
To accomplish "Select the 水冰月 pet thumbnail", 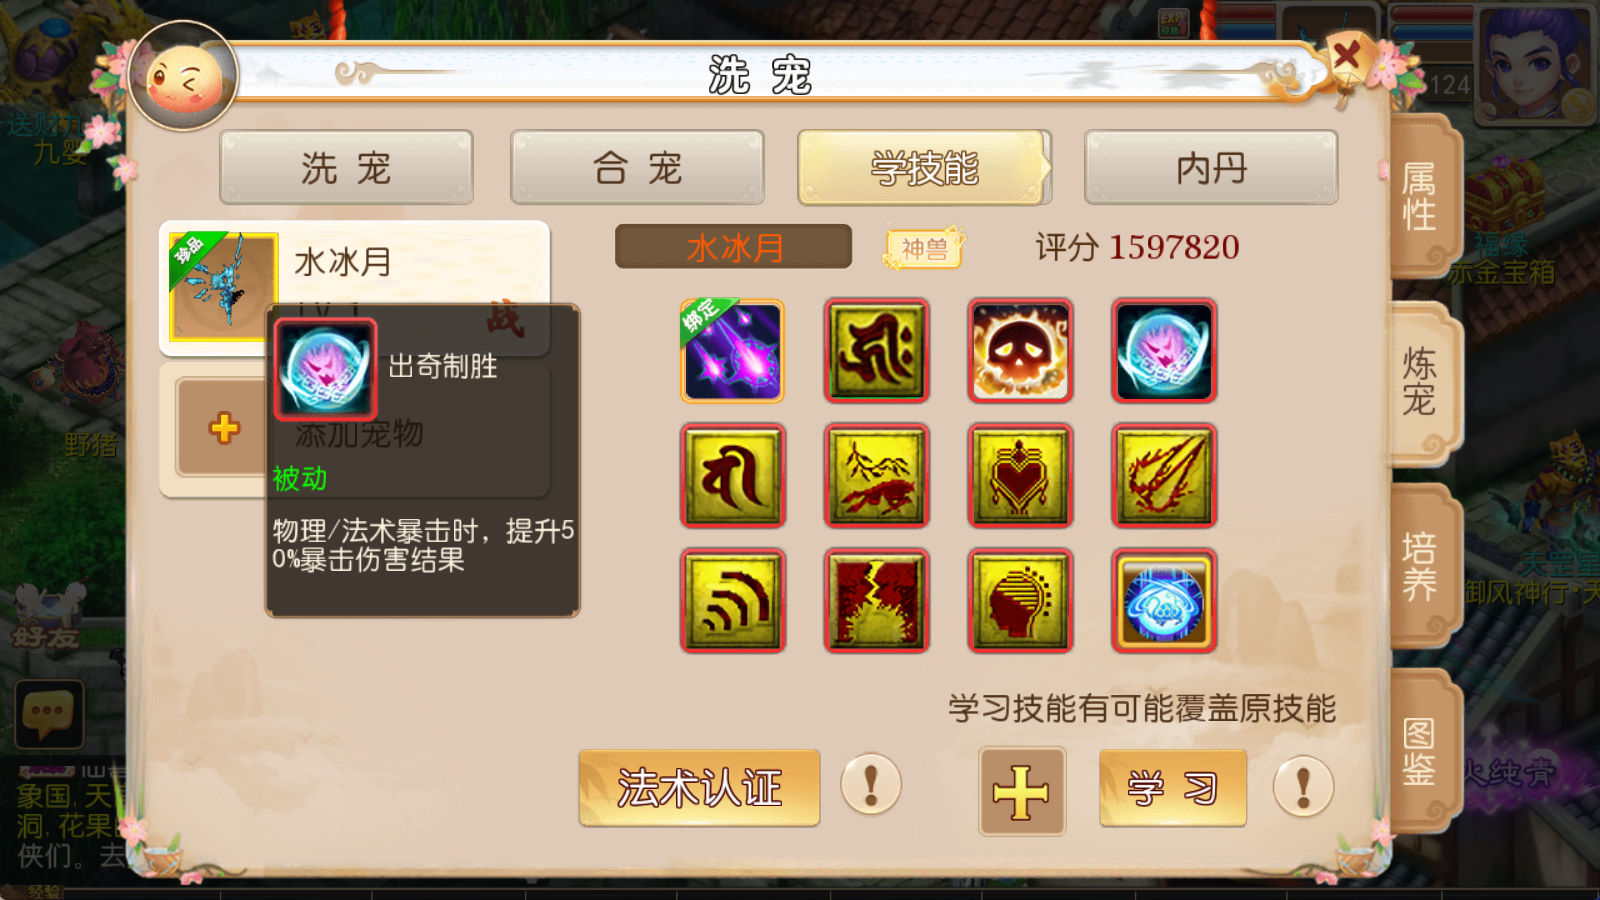I will [223, 287].
